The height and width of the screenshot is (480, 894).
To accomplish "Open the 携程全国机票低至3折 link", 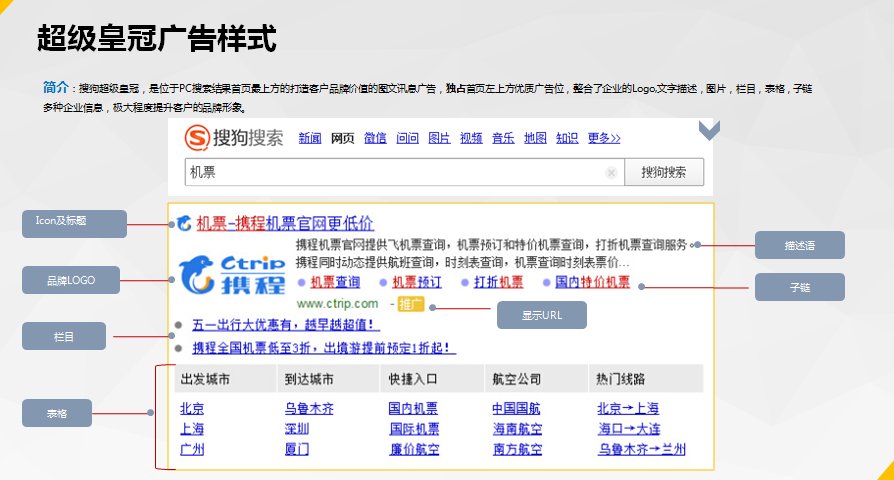I will (x=324, y=348).
